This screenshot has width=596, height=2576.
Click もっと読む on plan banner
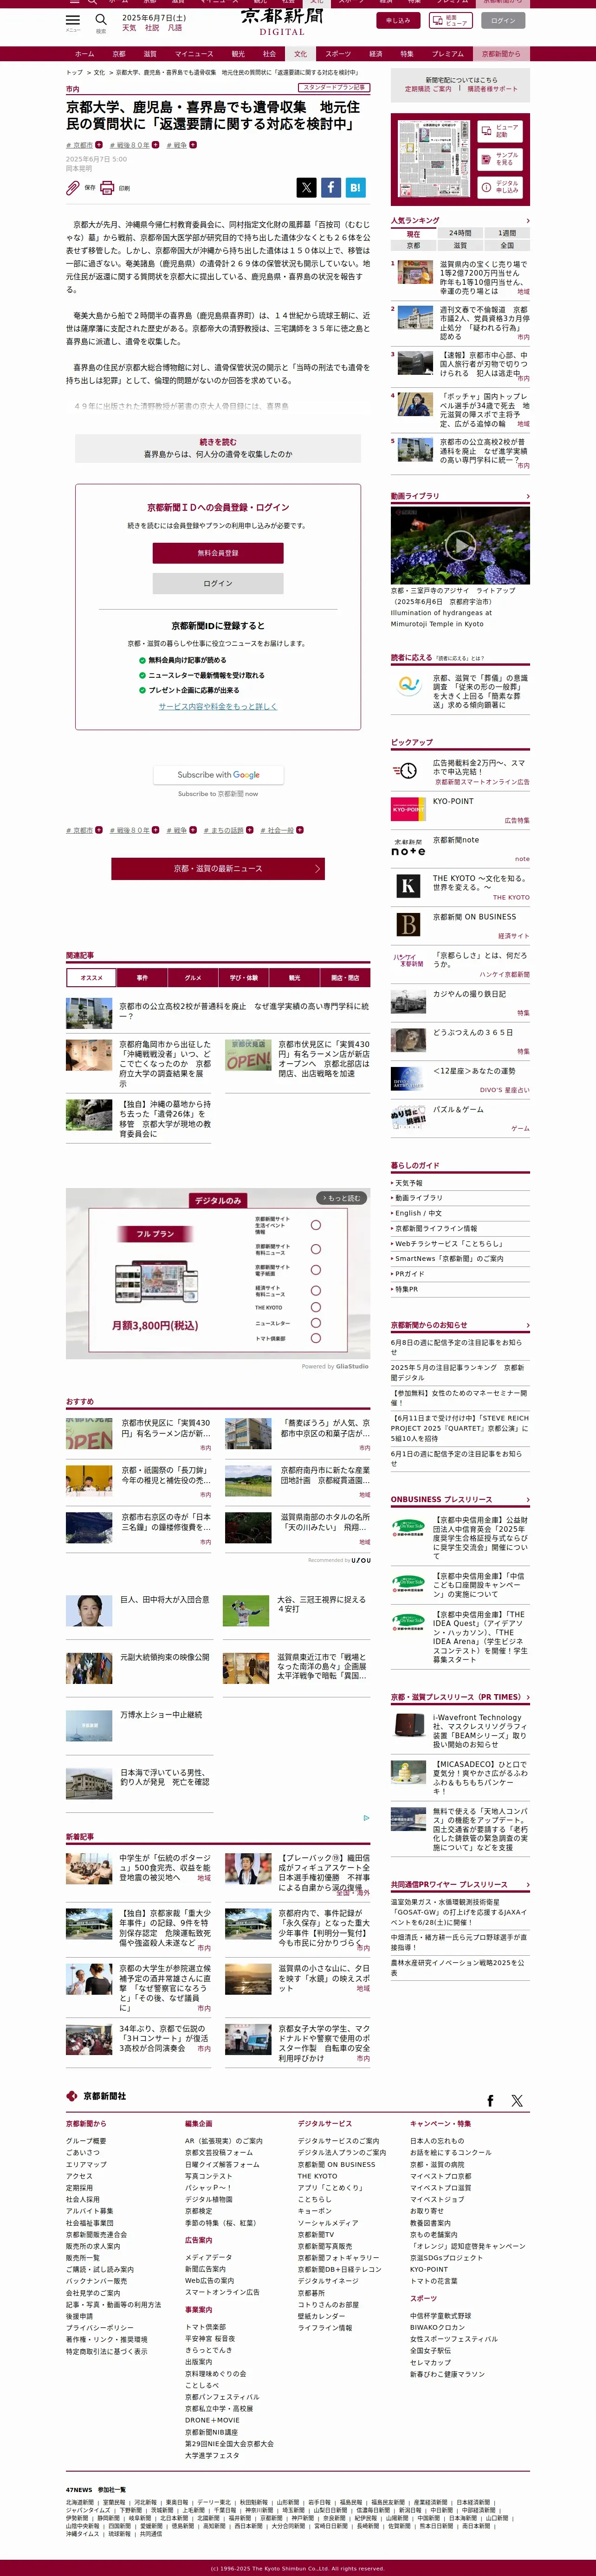(x=342, y=1198)
